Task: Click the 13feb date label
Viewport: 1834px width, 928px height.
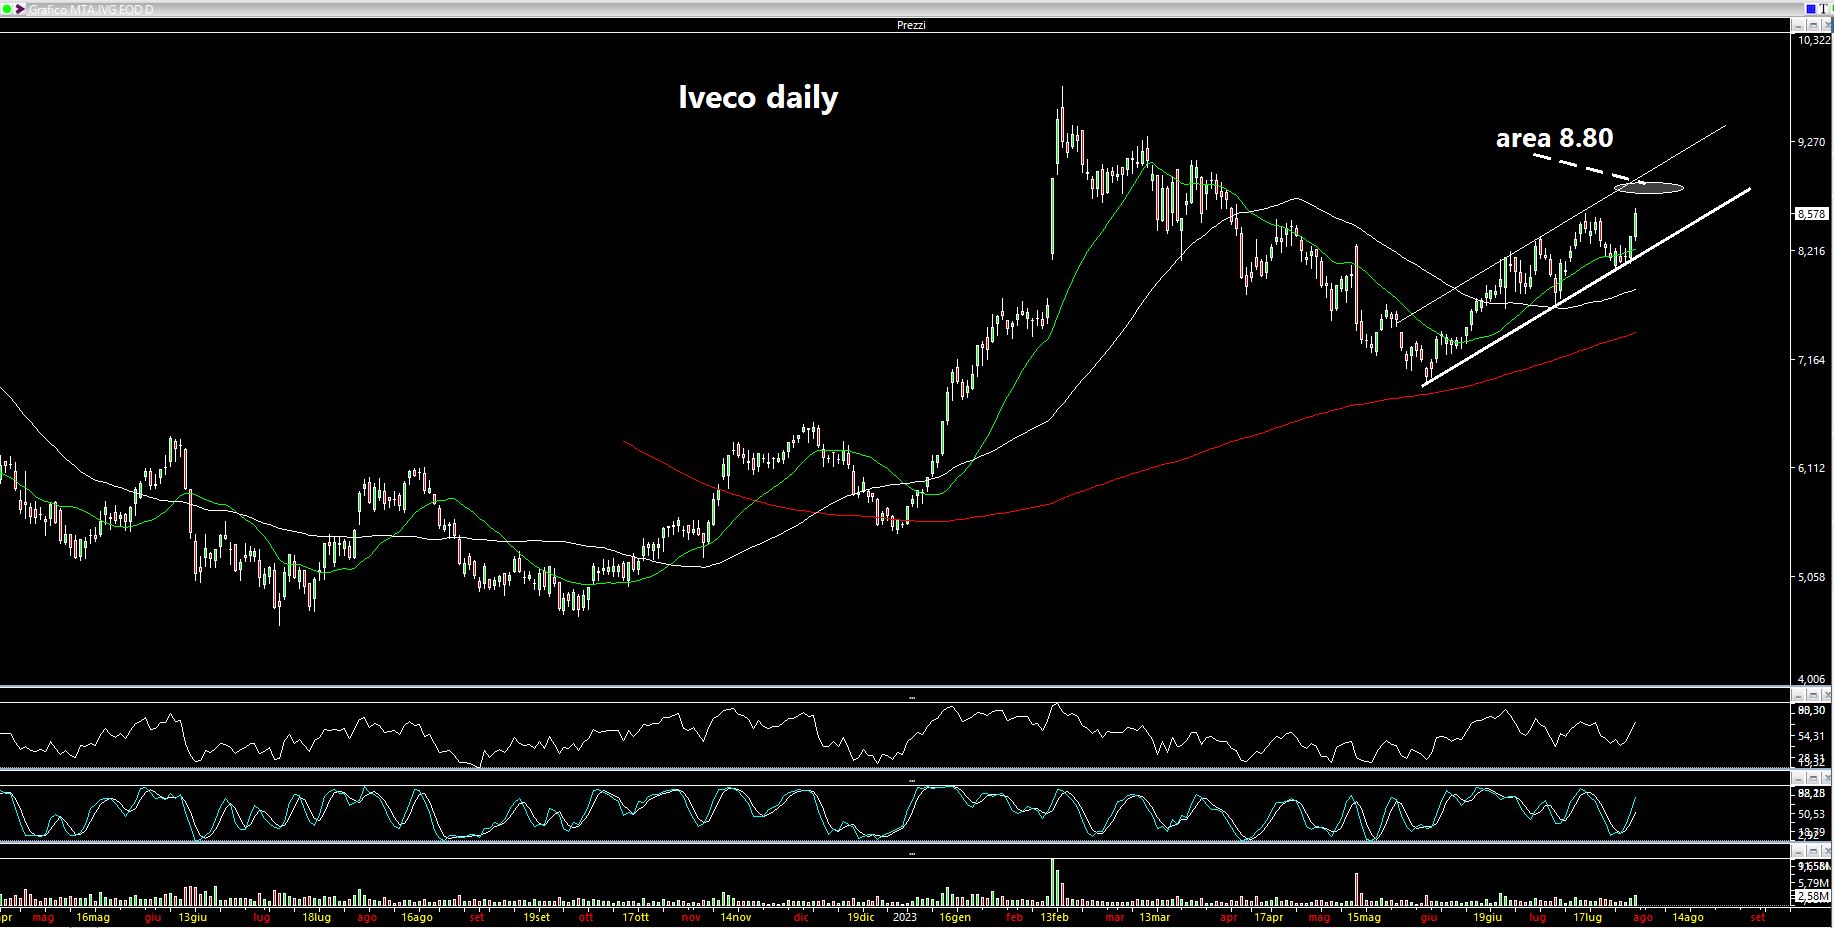Action: click(x=1054, y=917)
